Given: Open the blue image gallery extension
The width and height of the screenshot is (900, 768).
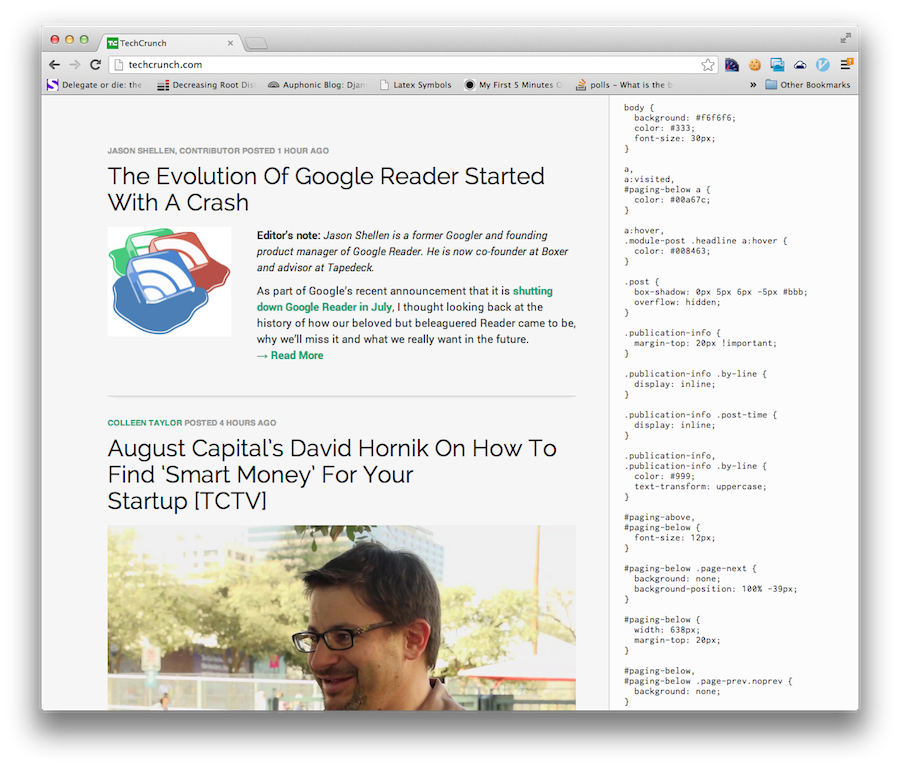Looking at the screenshot, I should point(777,65).
